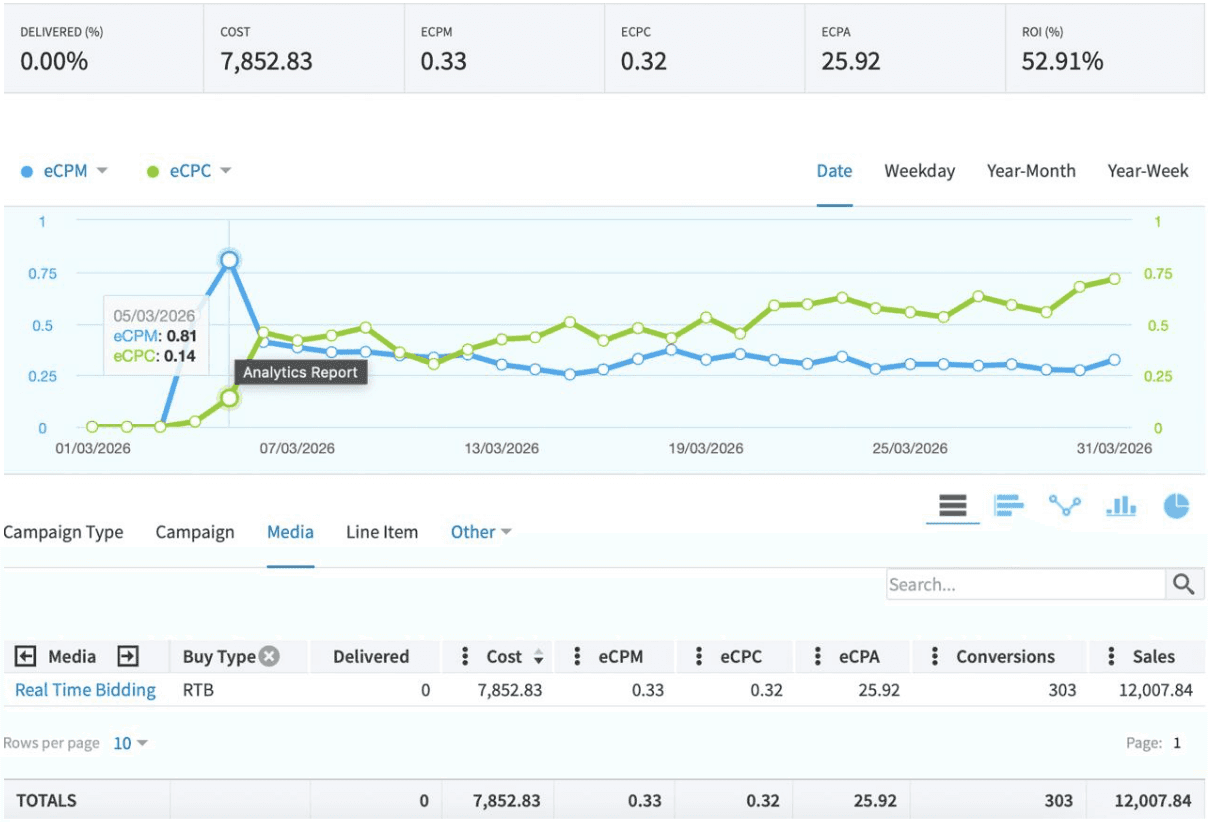Image resolution: width=1208 pixels, height=822 pixels.
Task: Open the Media tab
Action: tap(290, 532)
